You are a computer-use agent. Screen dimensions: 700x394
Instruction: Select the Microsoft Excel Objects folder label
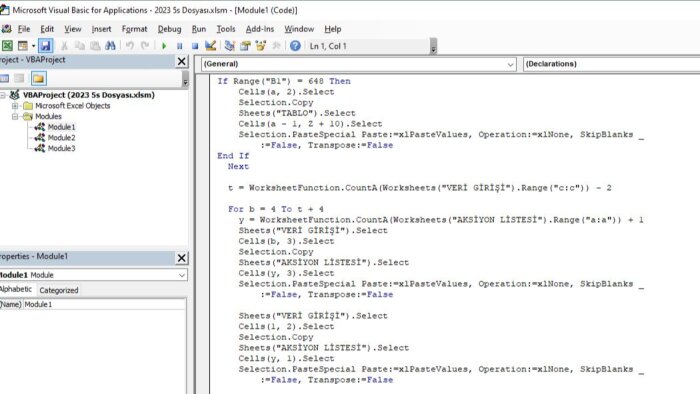tap(73, 106)
